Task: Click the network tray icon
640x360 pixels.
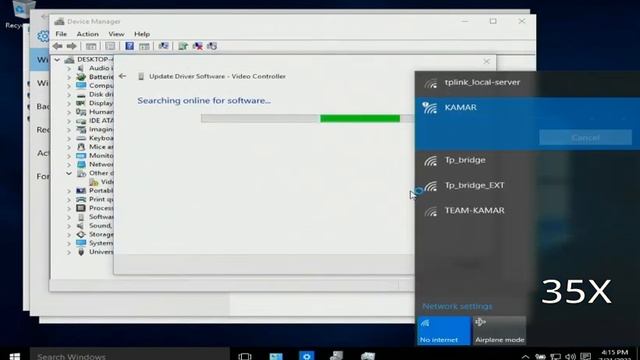Action: pyautogui.click(x=556, y=357)
